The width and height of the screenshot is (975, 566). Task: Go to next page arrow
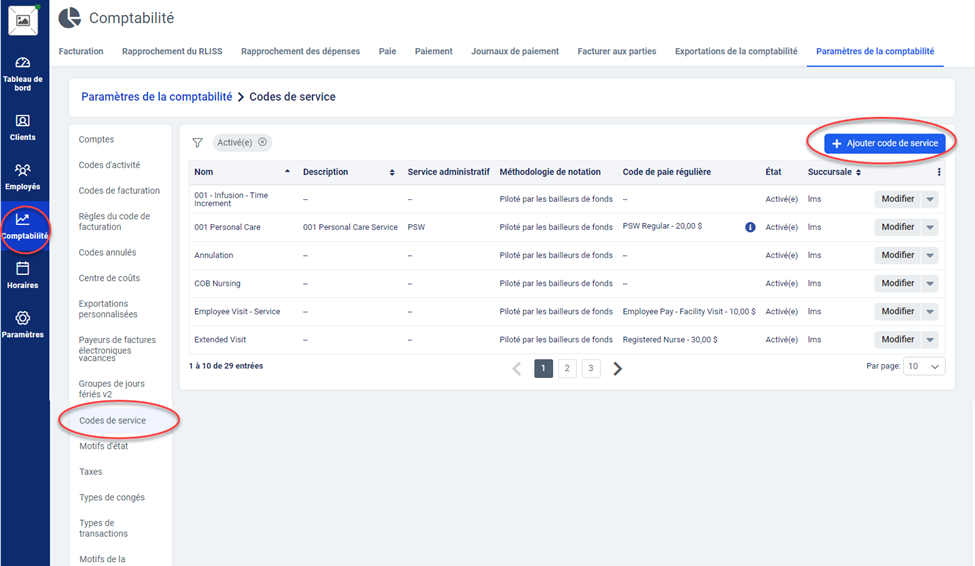click(617, 368)
